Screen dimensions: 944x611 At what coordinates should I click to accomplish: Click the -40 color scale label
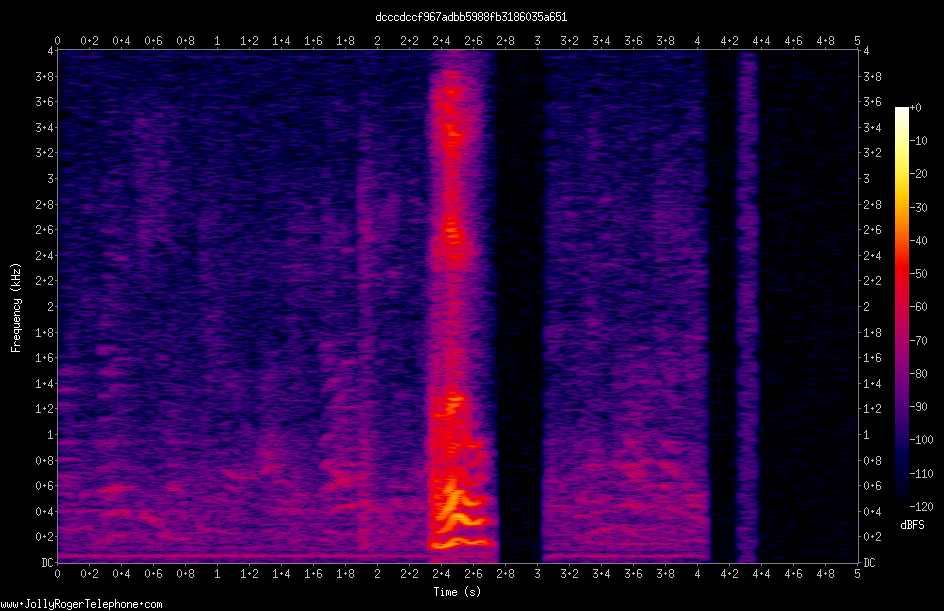(x=918, y=241)
